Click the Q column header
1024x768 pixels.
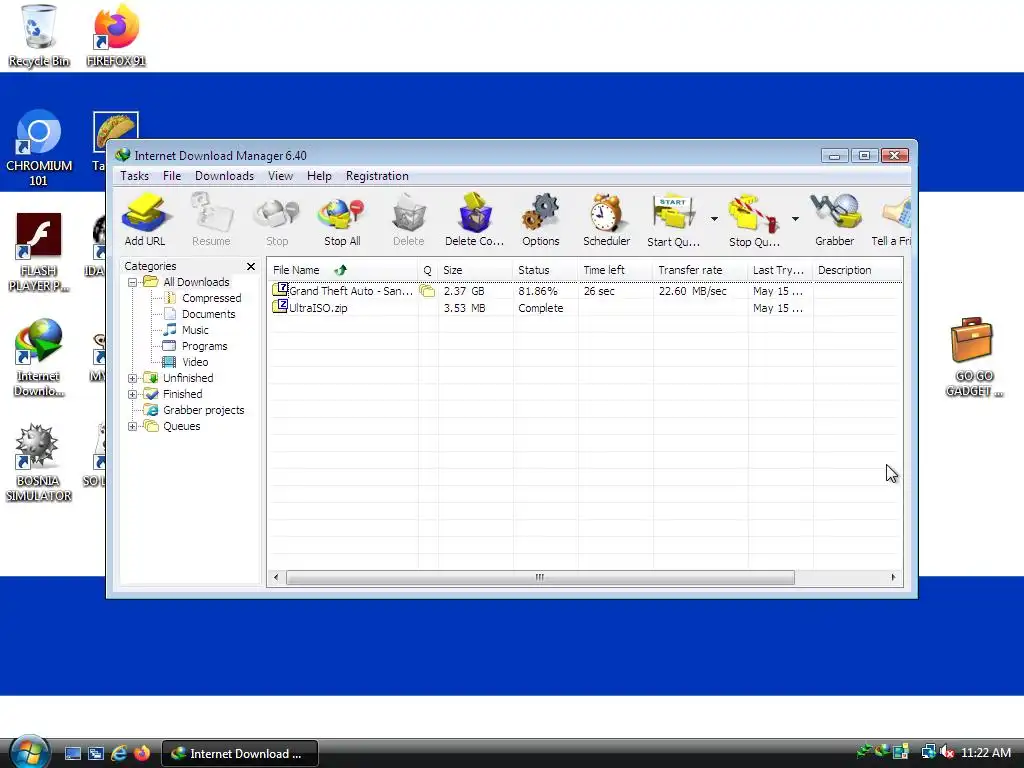tap(428, 270)
